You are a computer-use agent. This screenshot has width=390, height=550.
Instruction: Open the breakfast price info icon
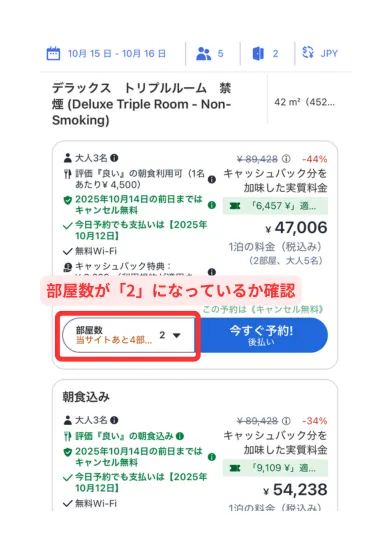click(211, 180)
